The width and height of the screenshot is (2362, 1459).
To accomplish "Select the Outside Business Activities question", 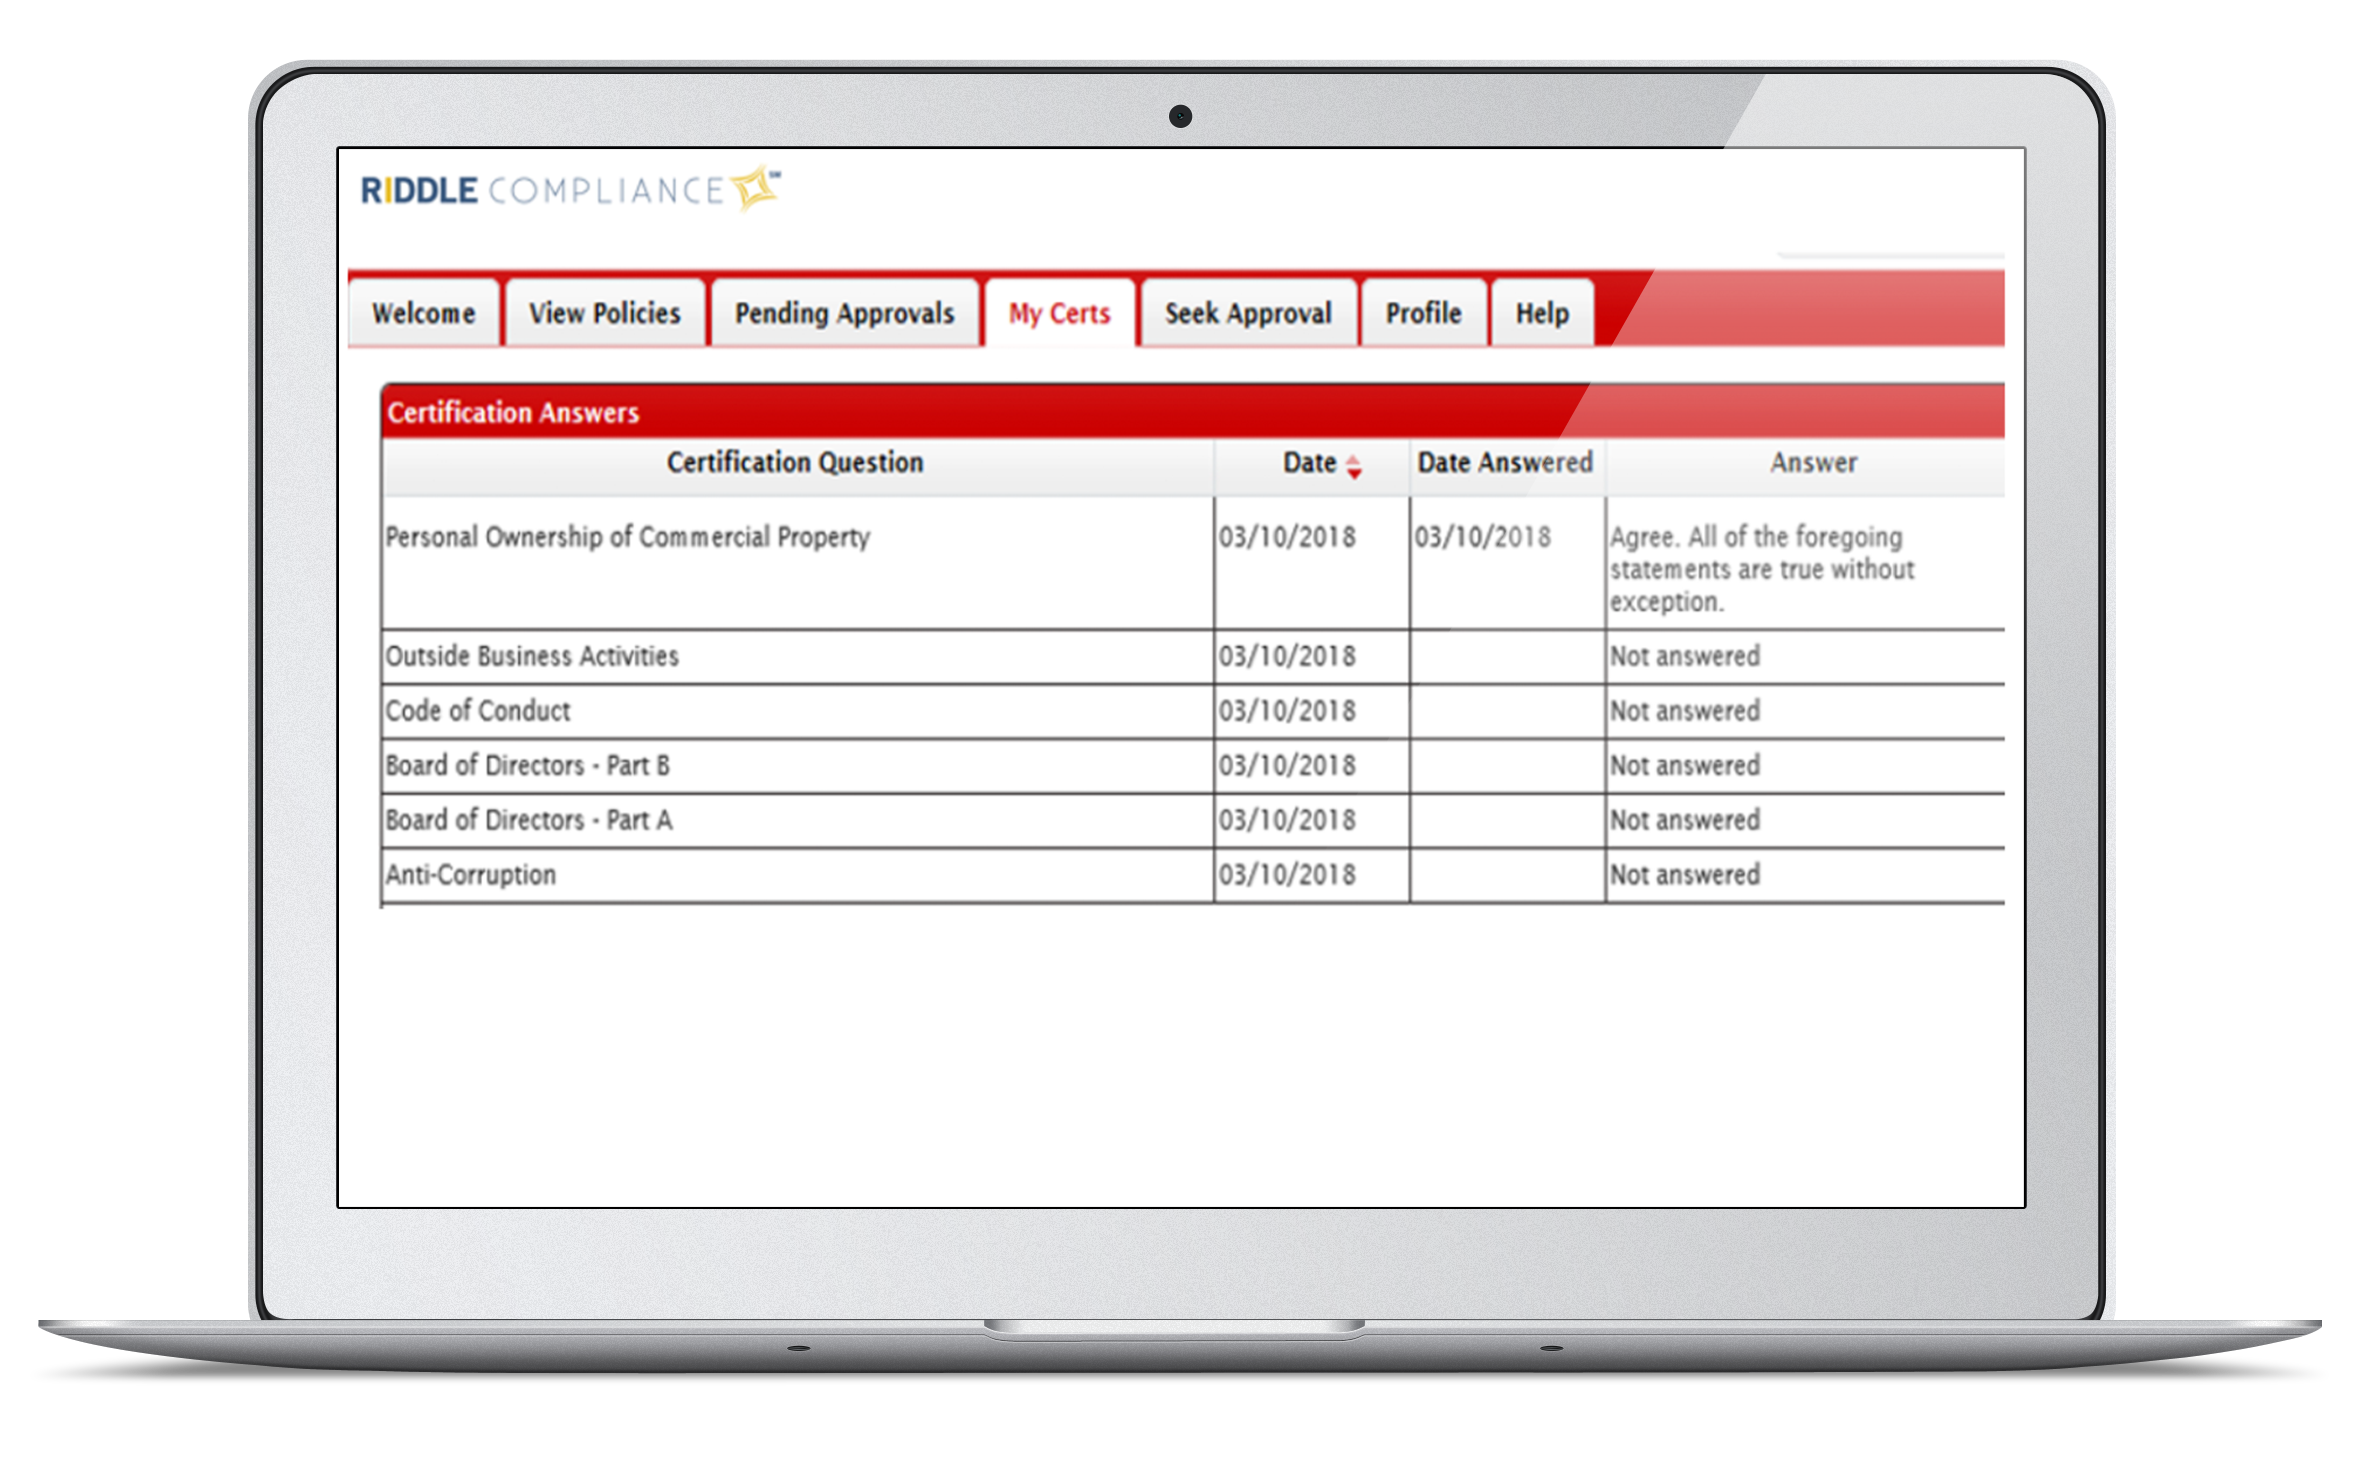I will click(532, 656).
